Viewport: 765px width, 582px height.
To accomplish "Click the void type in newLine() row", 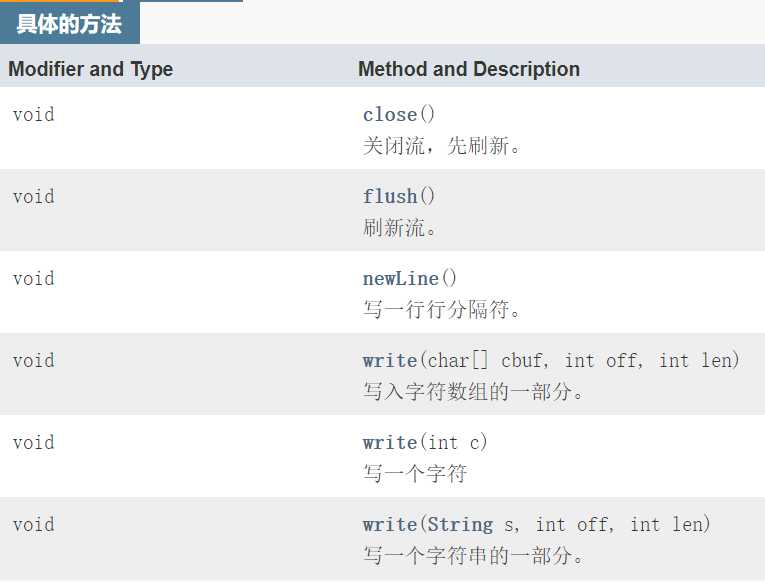I will pos(34,279).
